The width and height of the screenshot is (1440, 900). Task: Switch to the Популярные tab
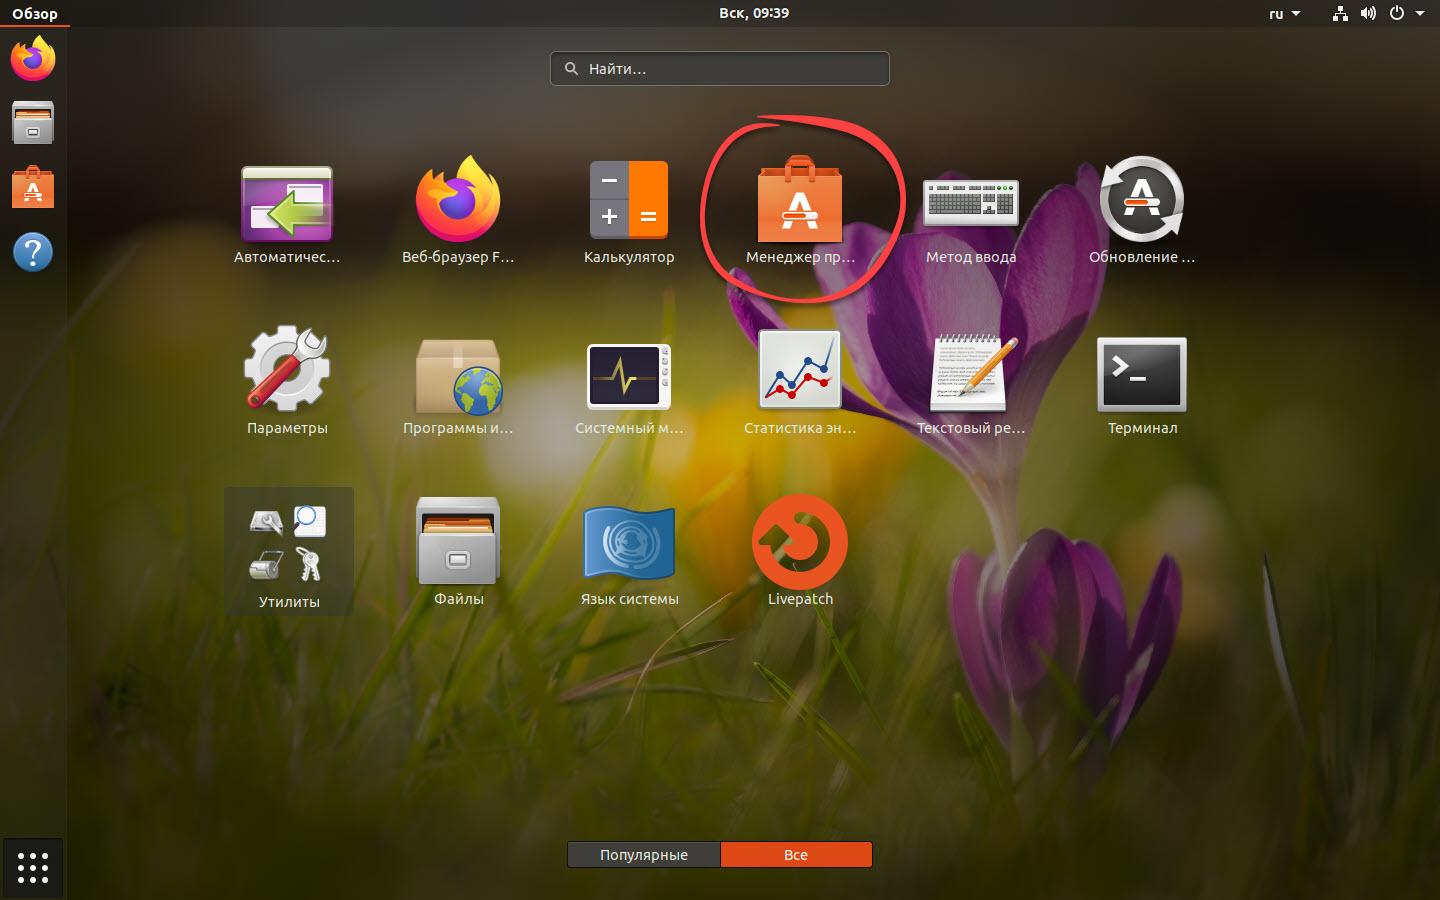coord(644,855)
